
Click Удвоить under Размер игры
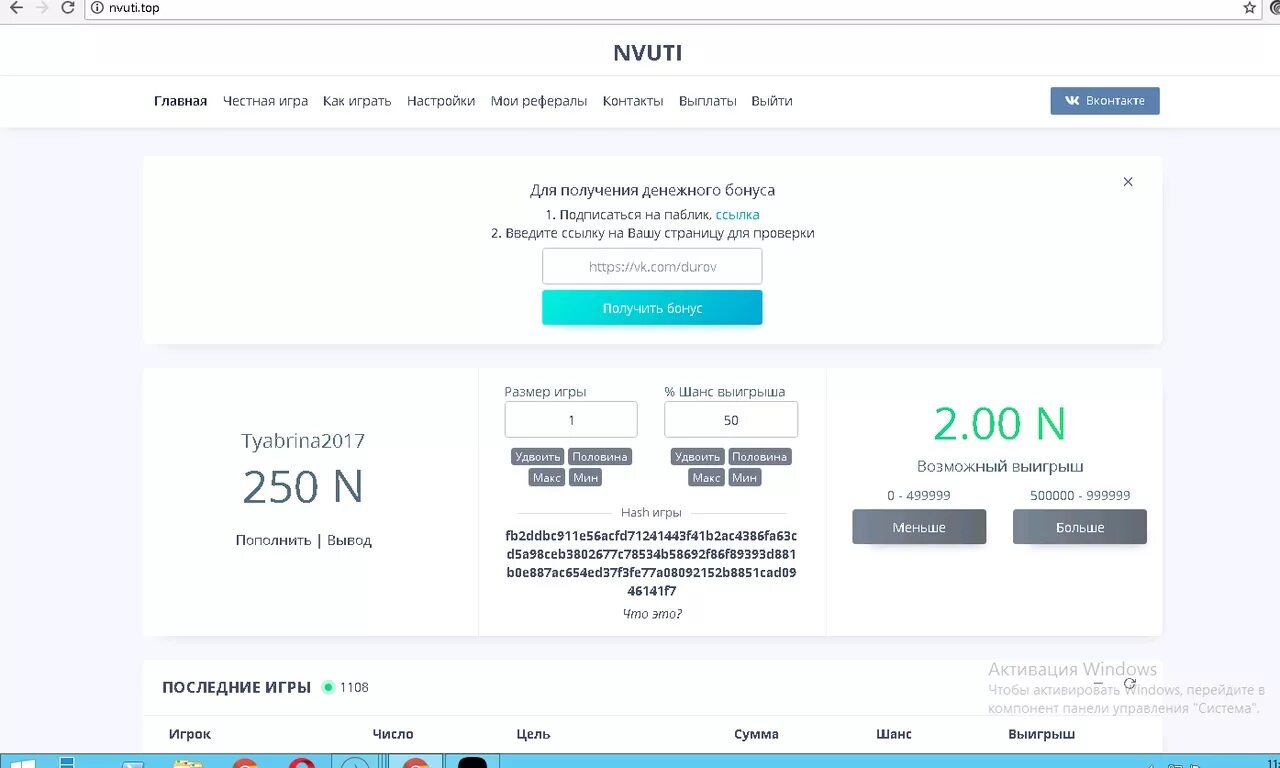[x=538, y=457]
